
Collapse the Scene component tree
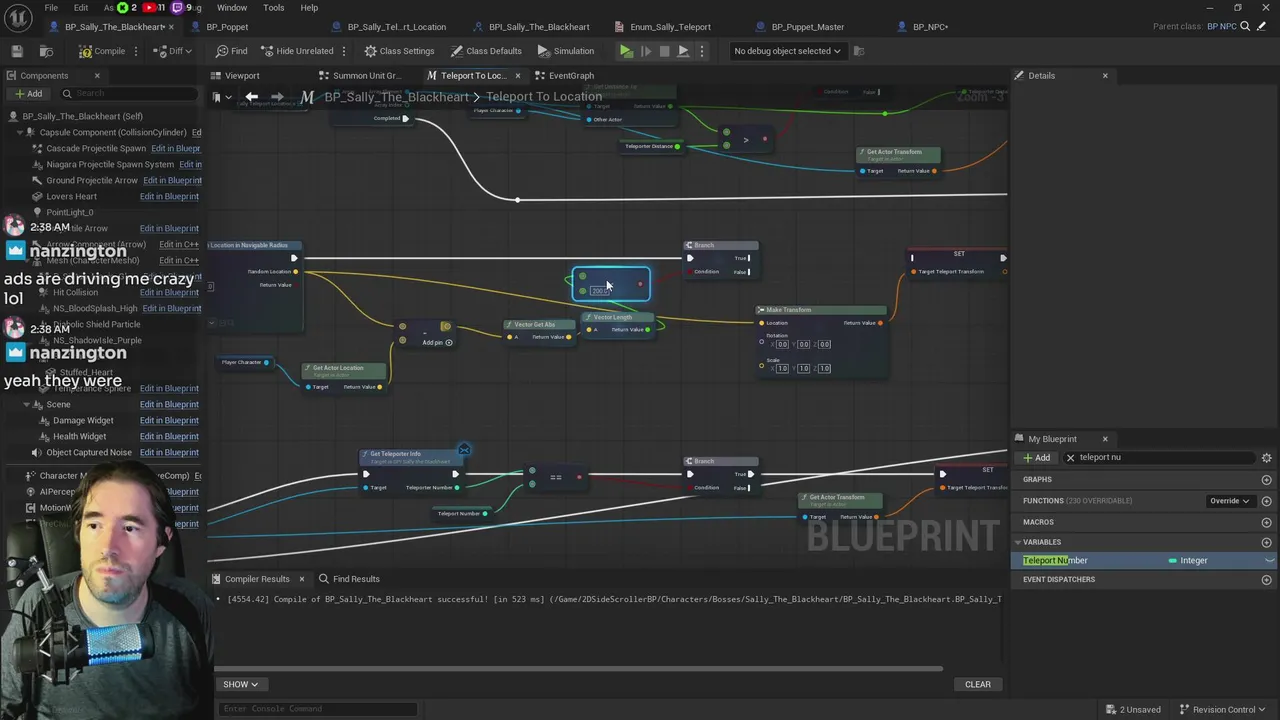[x=27, y=404]
